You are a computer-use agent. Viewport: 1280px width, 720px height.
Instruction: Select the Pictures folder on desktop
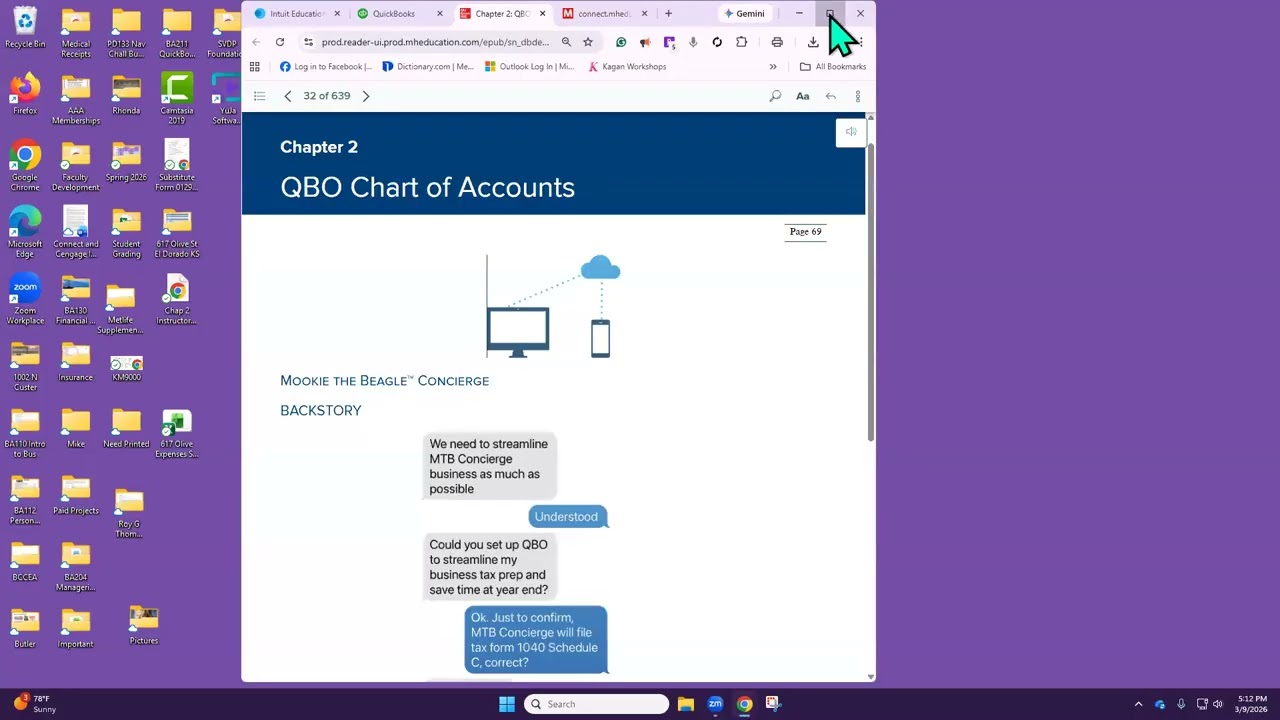(x=144, y=626)
